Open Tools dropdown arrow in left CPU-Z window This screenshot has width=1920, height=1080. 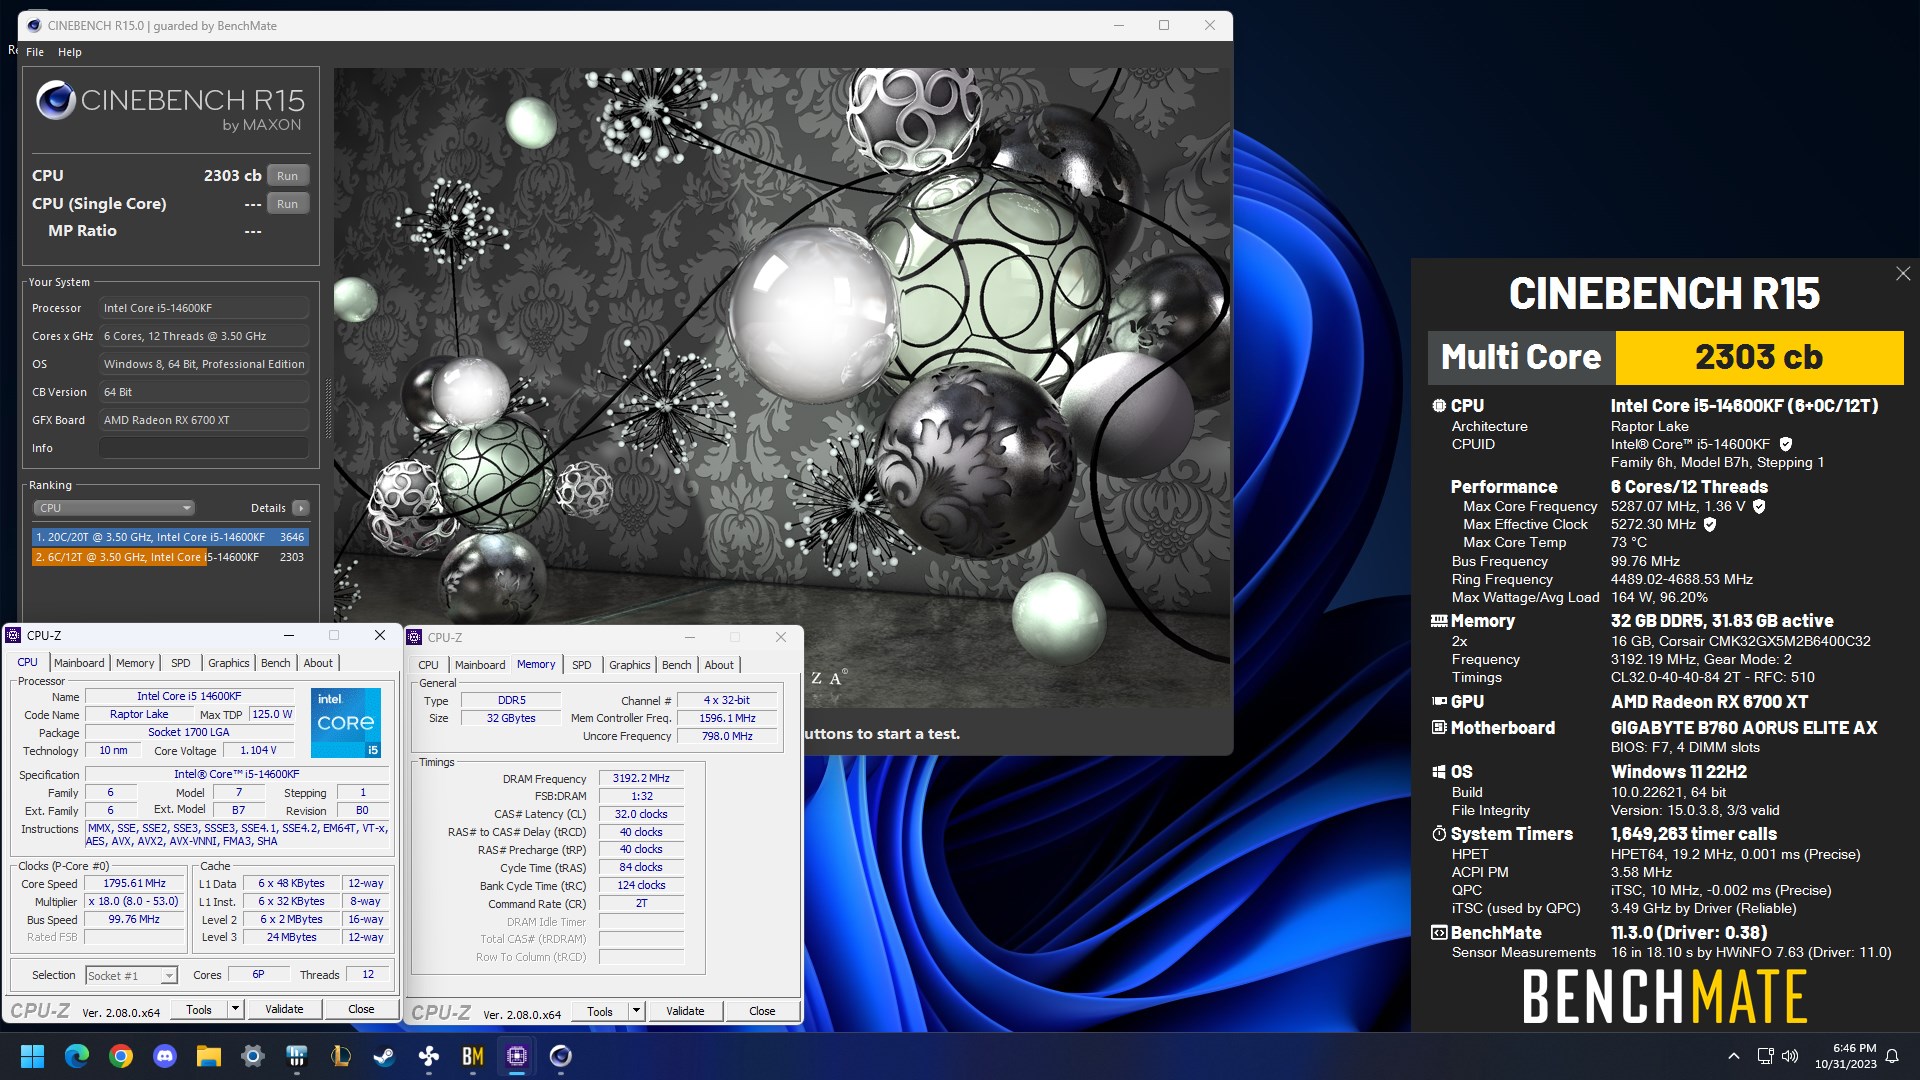(236, 1009)
